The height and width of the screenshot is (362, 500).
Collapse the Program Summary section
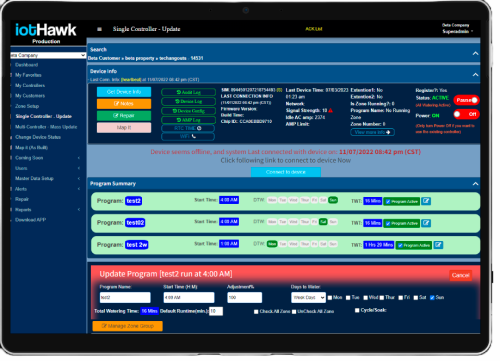click(475, 184)
